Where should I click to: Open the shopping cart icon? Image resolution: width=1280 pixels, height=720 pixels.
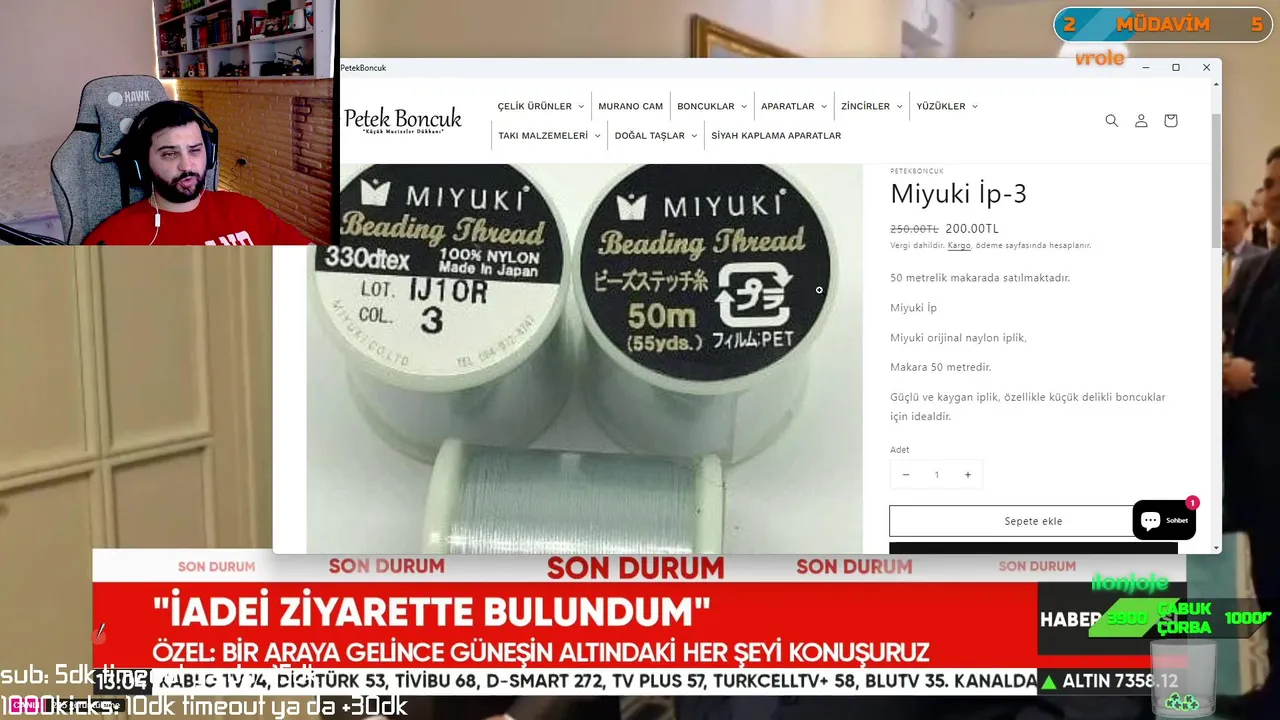pos(1170,121)
